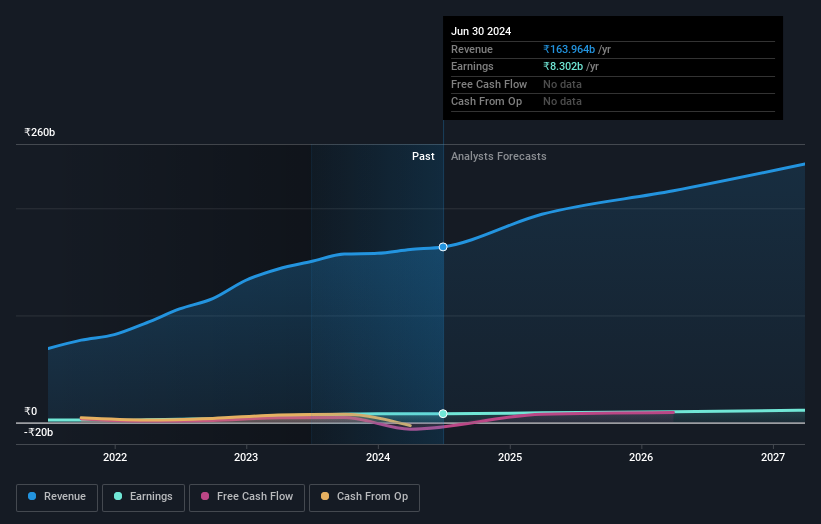Click the 2023 x-axis label
Screen dimensions: 821x524
click(246, 457)
